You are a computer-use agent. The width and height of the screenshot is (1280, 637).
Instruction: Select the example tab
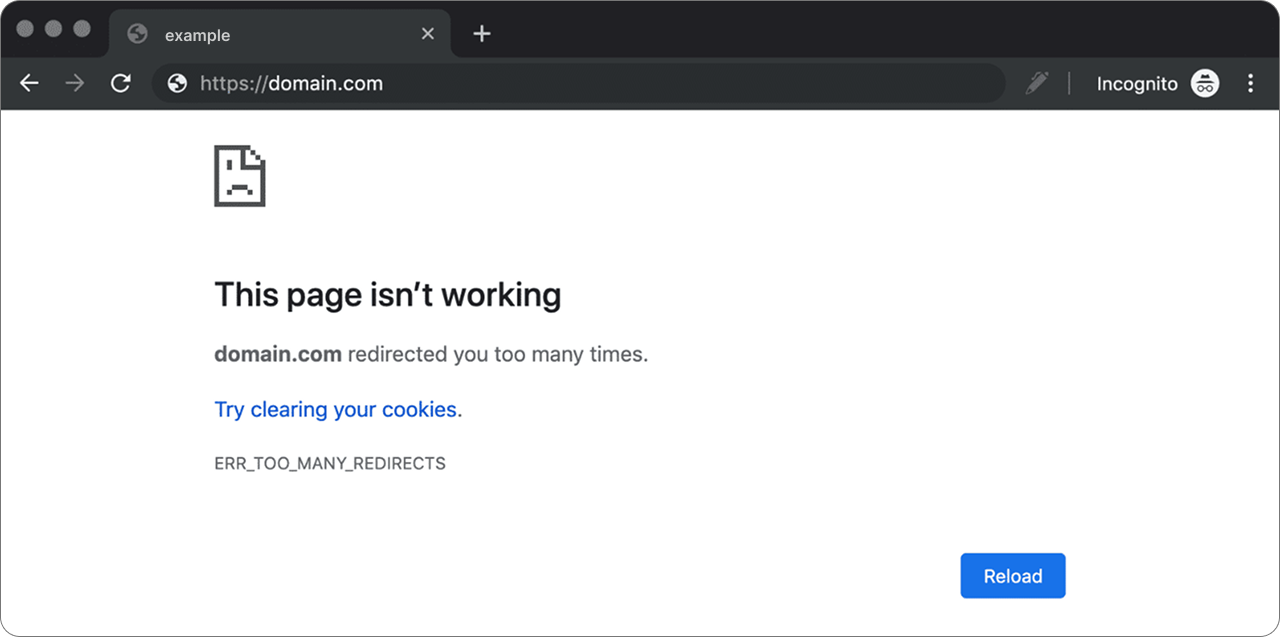click(280, 34)
